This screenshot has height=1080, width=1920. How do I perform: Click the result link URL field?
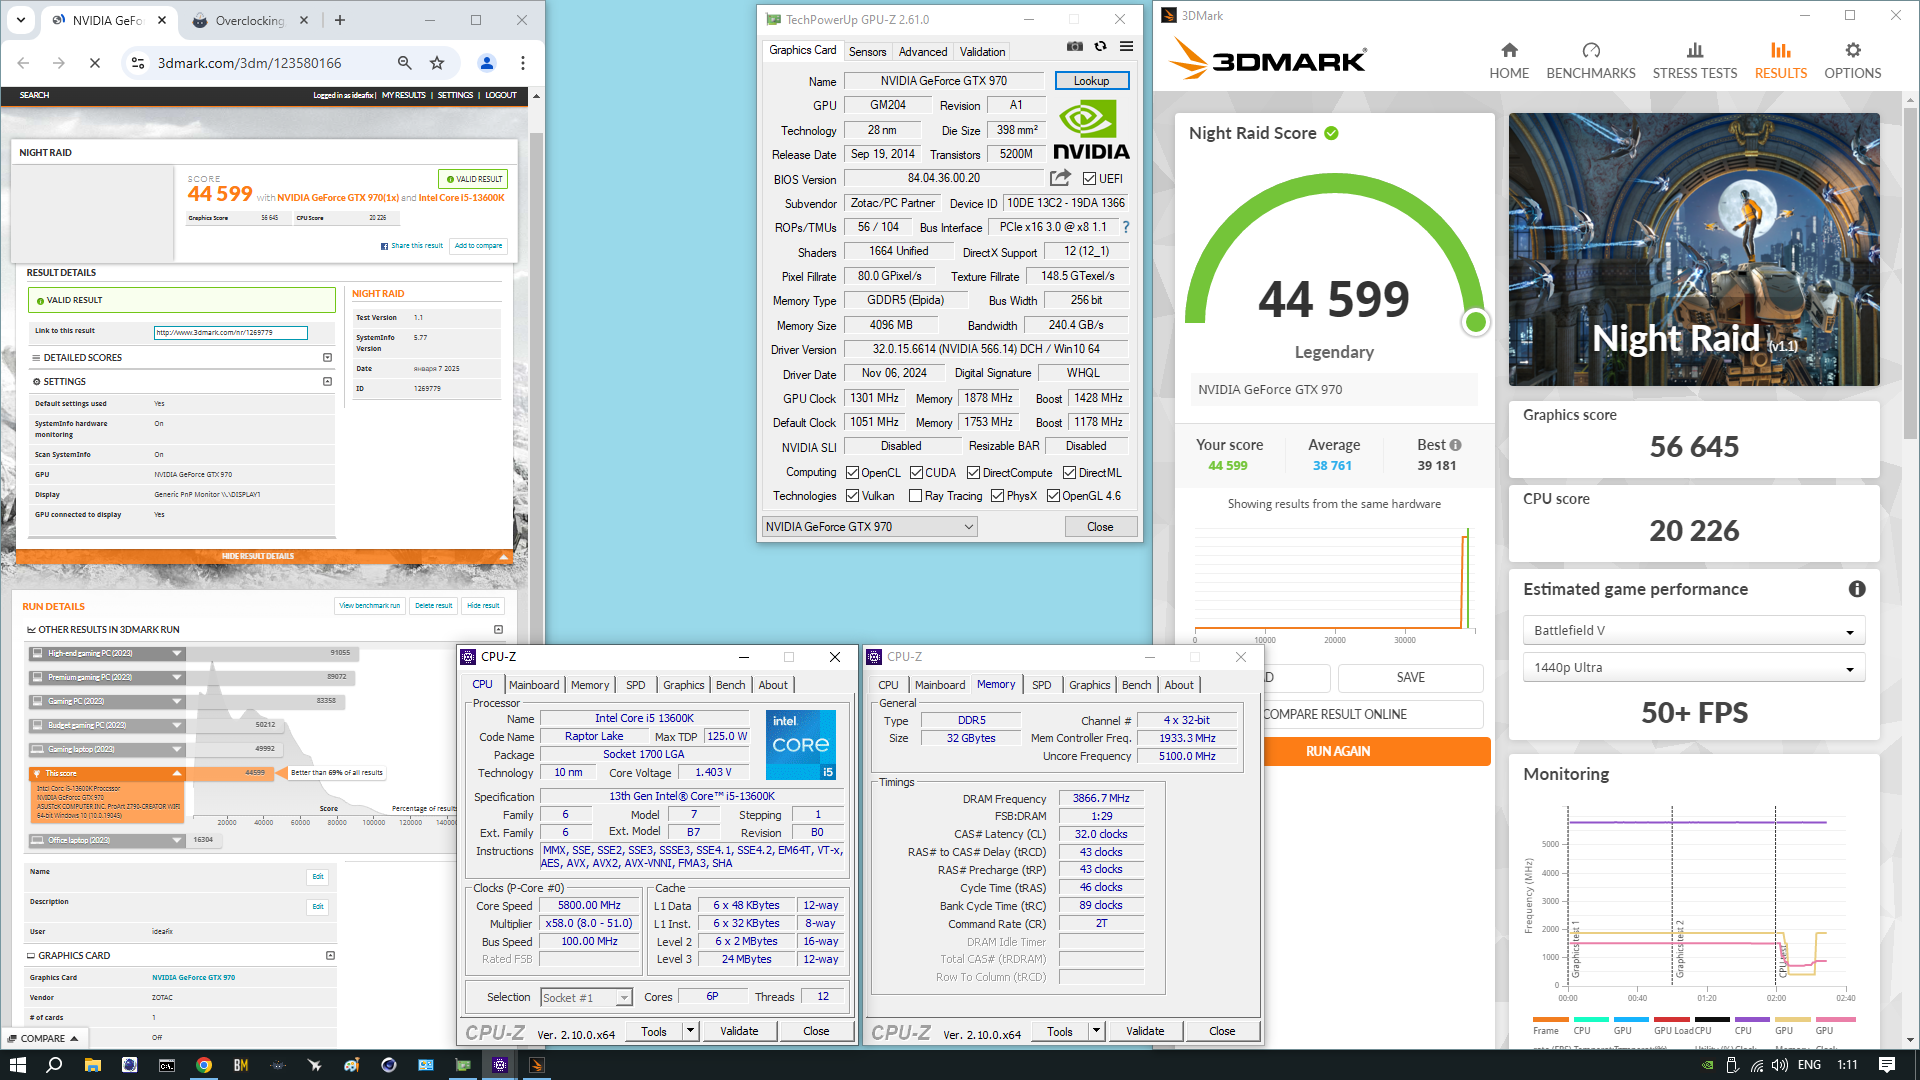pyautogui.click(x=230, y=332)
